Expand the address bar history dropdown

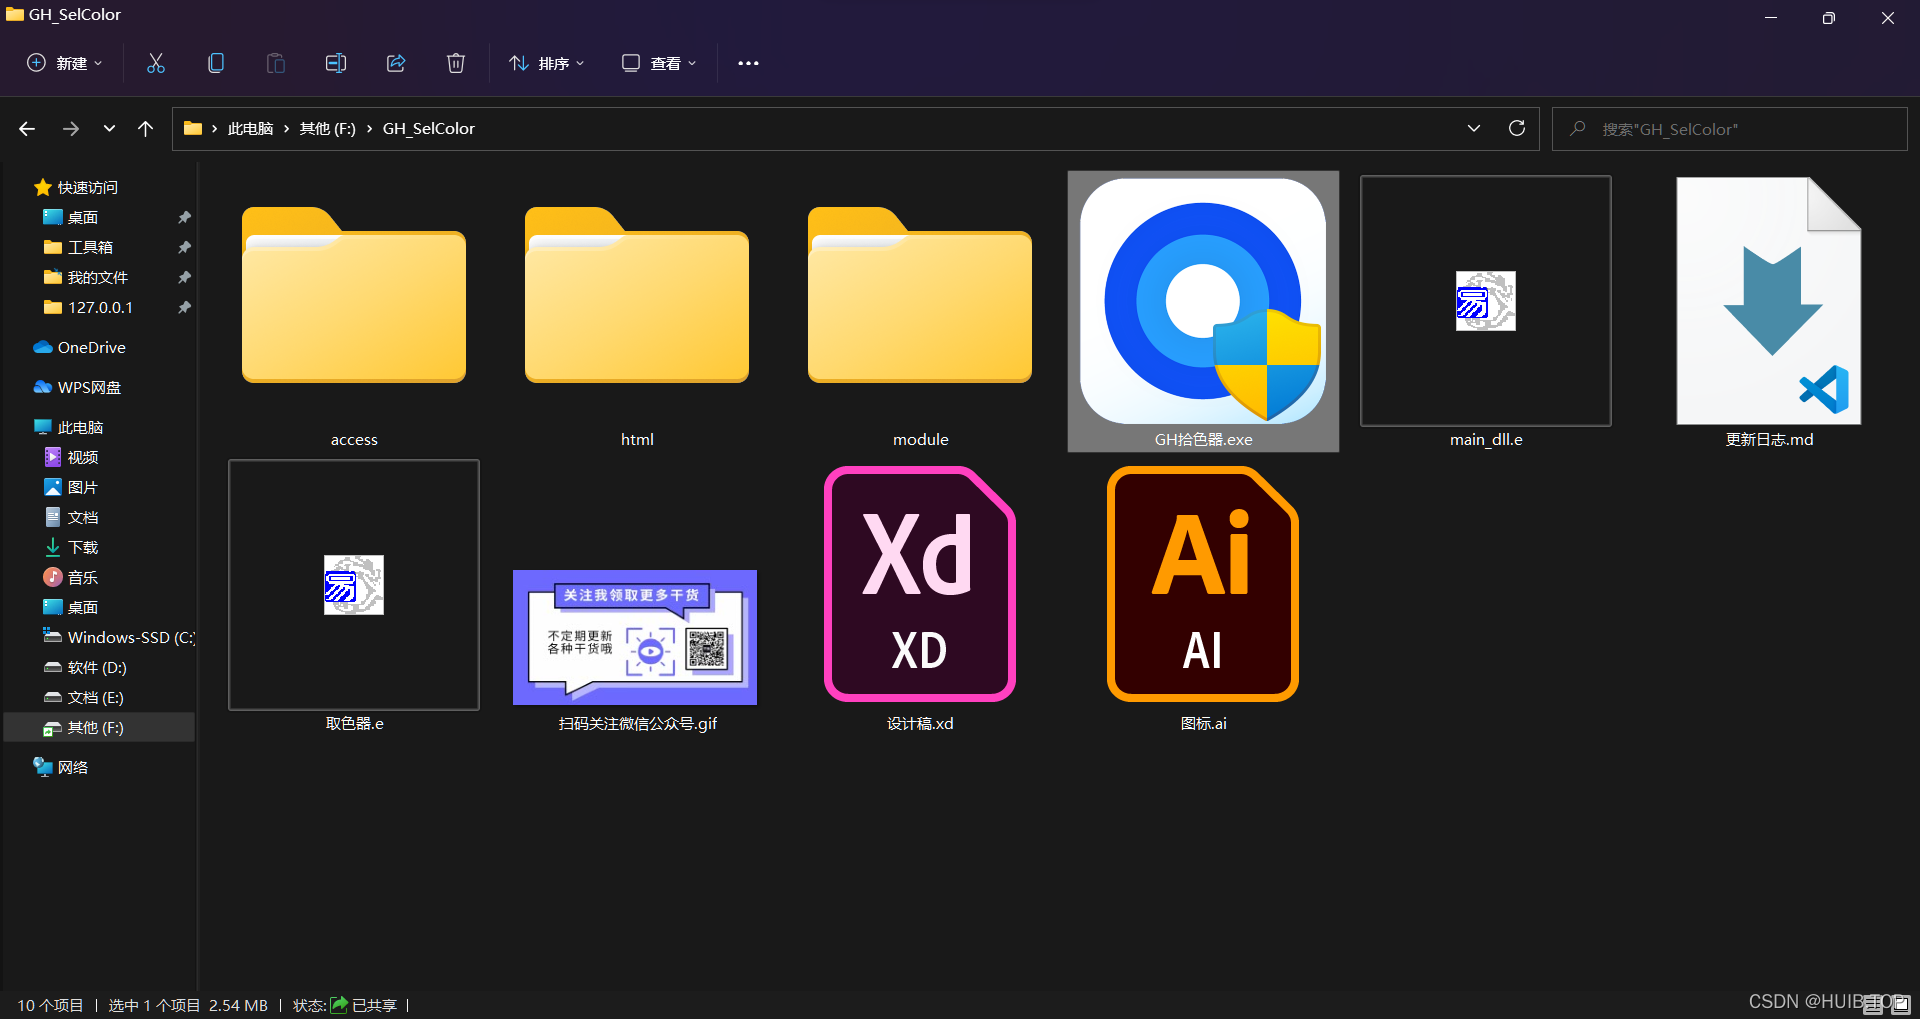(1473, 128)
